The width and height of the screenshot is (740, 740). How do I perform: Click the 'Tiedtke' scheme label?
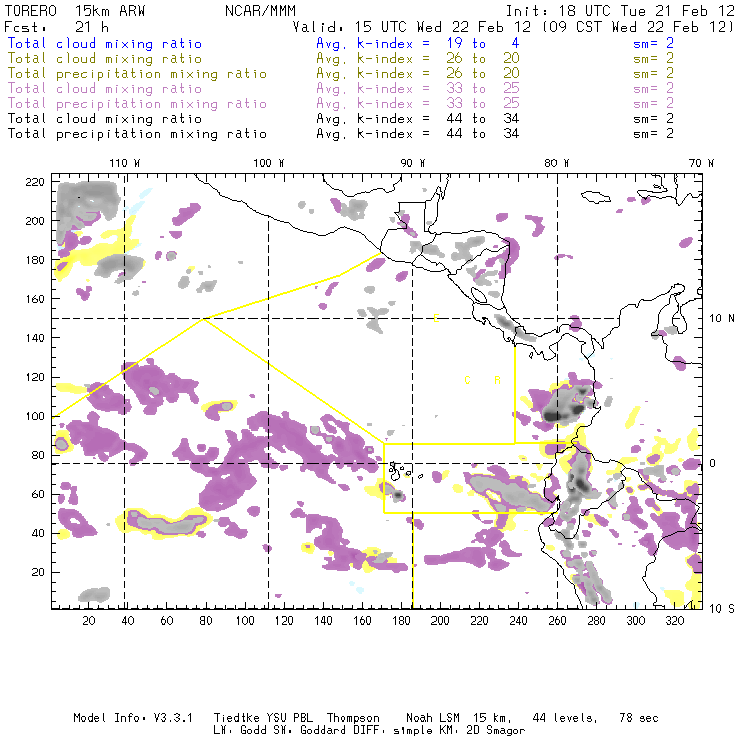pos(236,718)
